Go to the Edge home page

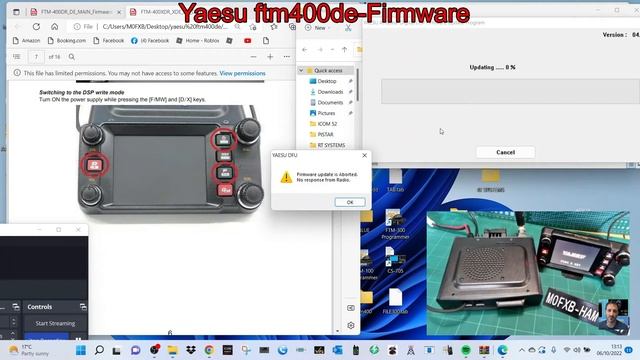pos(55,27)
